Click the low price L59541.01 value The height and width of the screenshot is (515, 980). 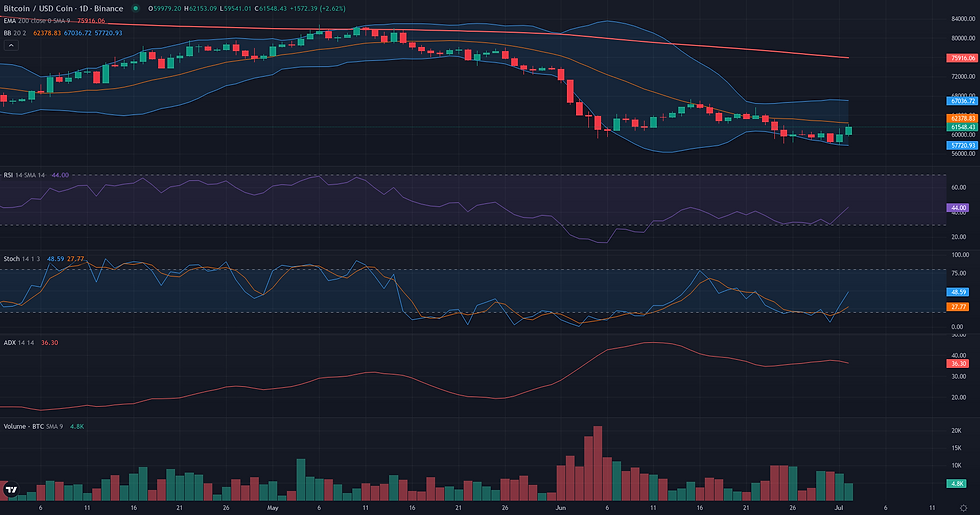coord(236,9)
